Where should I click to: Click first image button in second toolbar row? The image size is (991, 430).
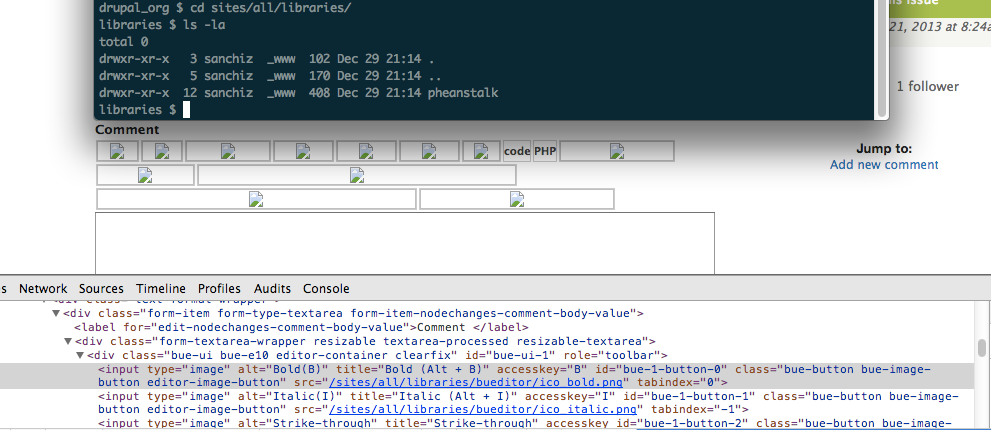click(x=145, y=175)
